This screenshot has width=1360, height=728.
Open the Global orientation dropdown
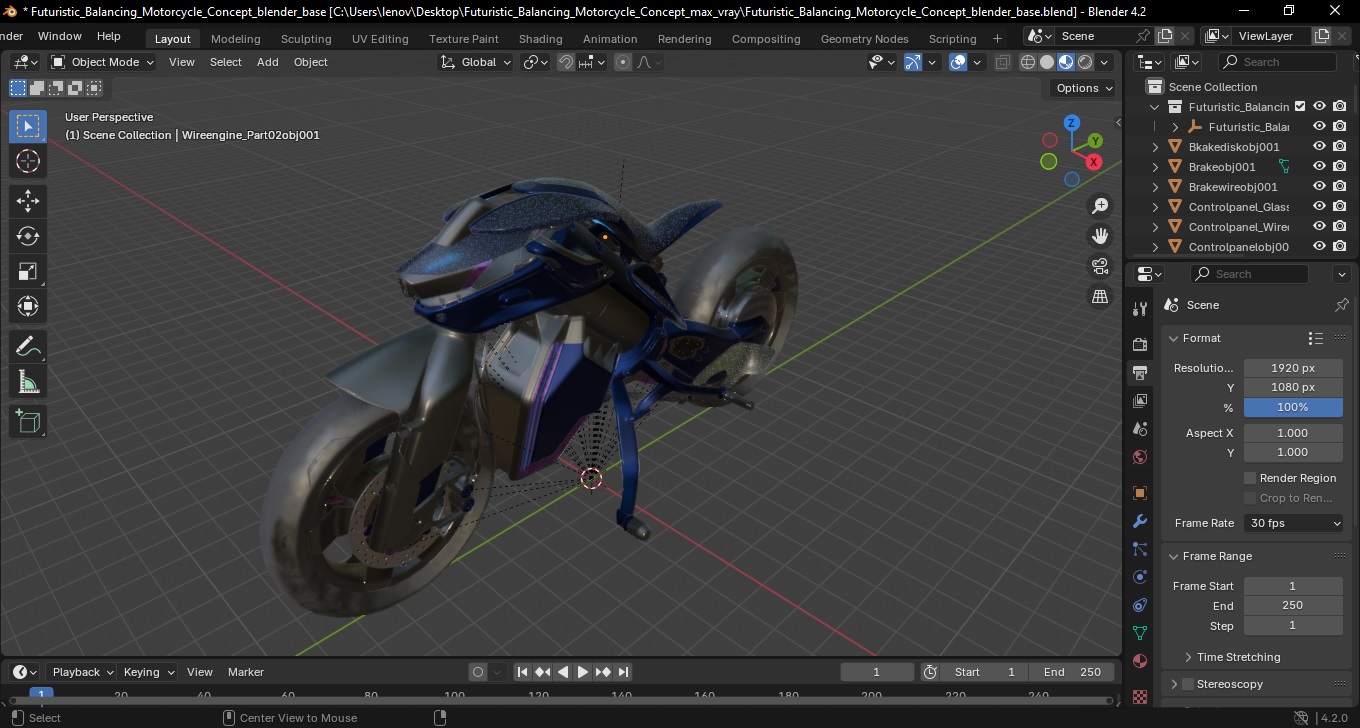(476, 62)
